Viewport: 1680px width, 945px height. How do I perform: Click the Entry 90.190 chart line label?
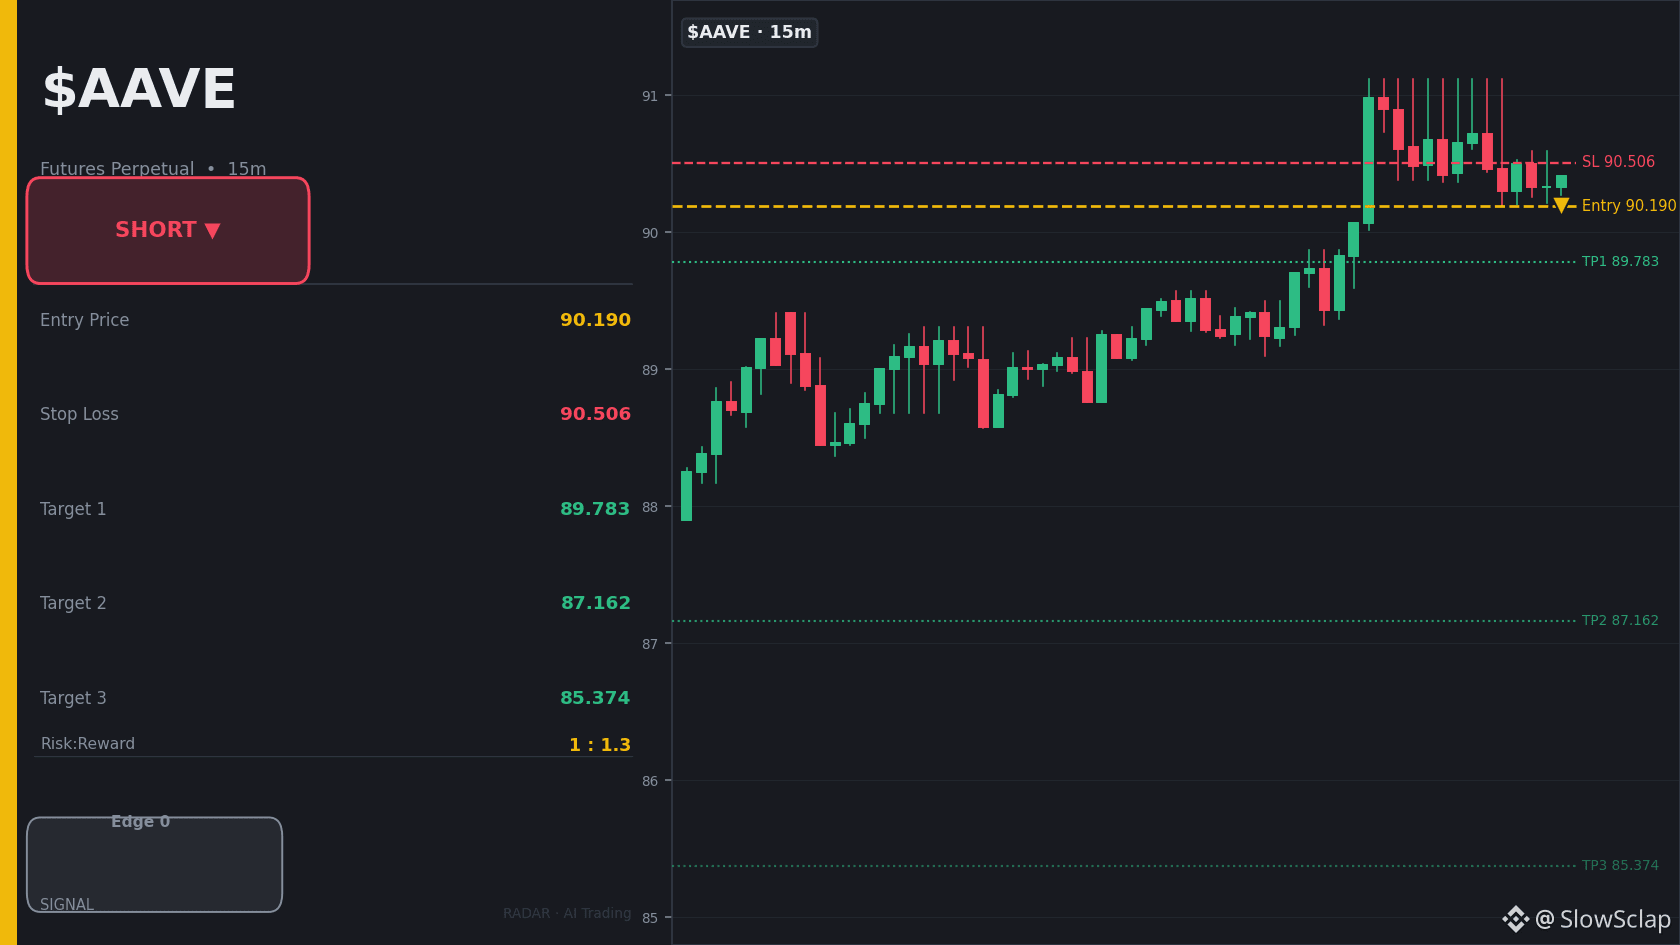tap(1629, 205)
